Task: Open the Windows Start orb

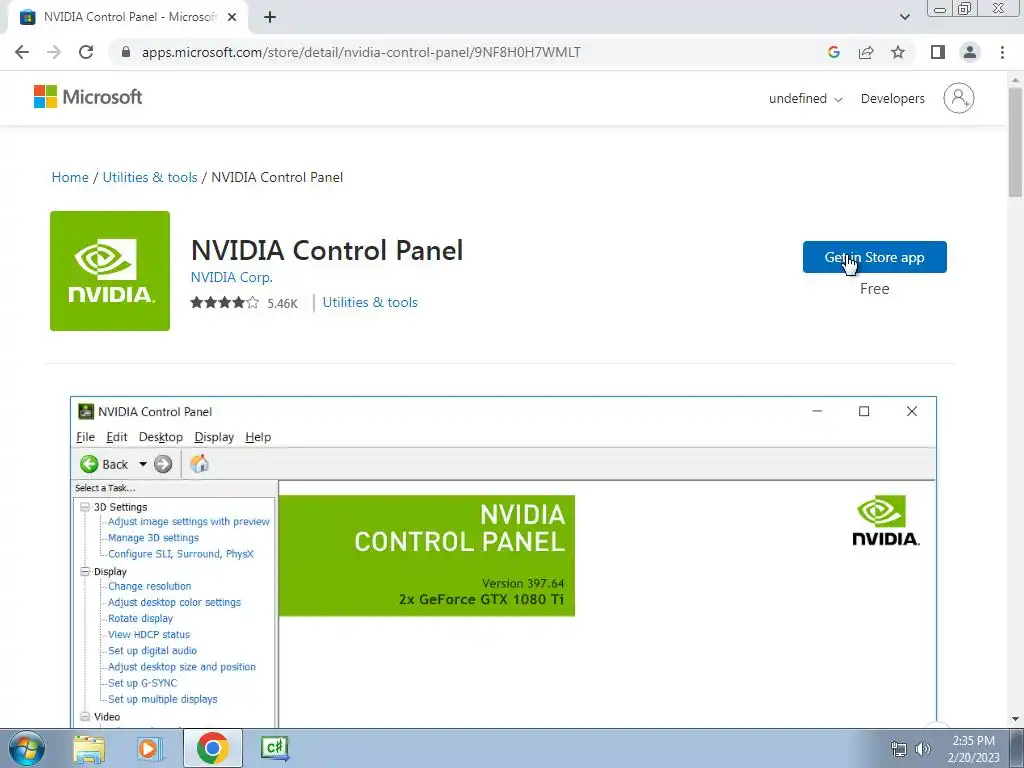Action: [27, 748]
